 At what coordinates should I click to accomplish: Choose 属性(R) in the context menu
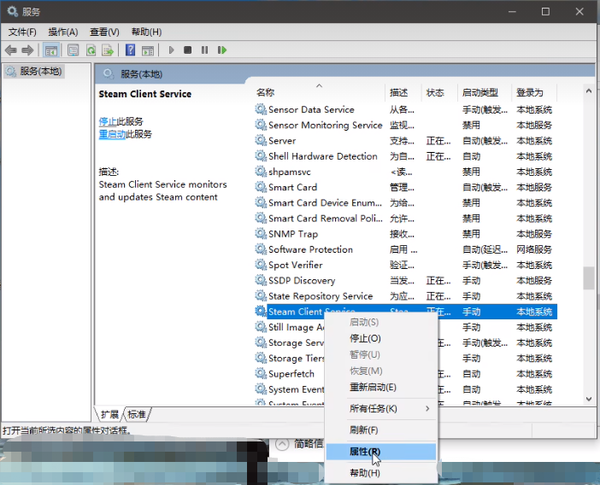pyautogui.click(x=364, y=451)
